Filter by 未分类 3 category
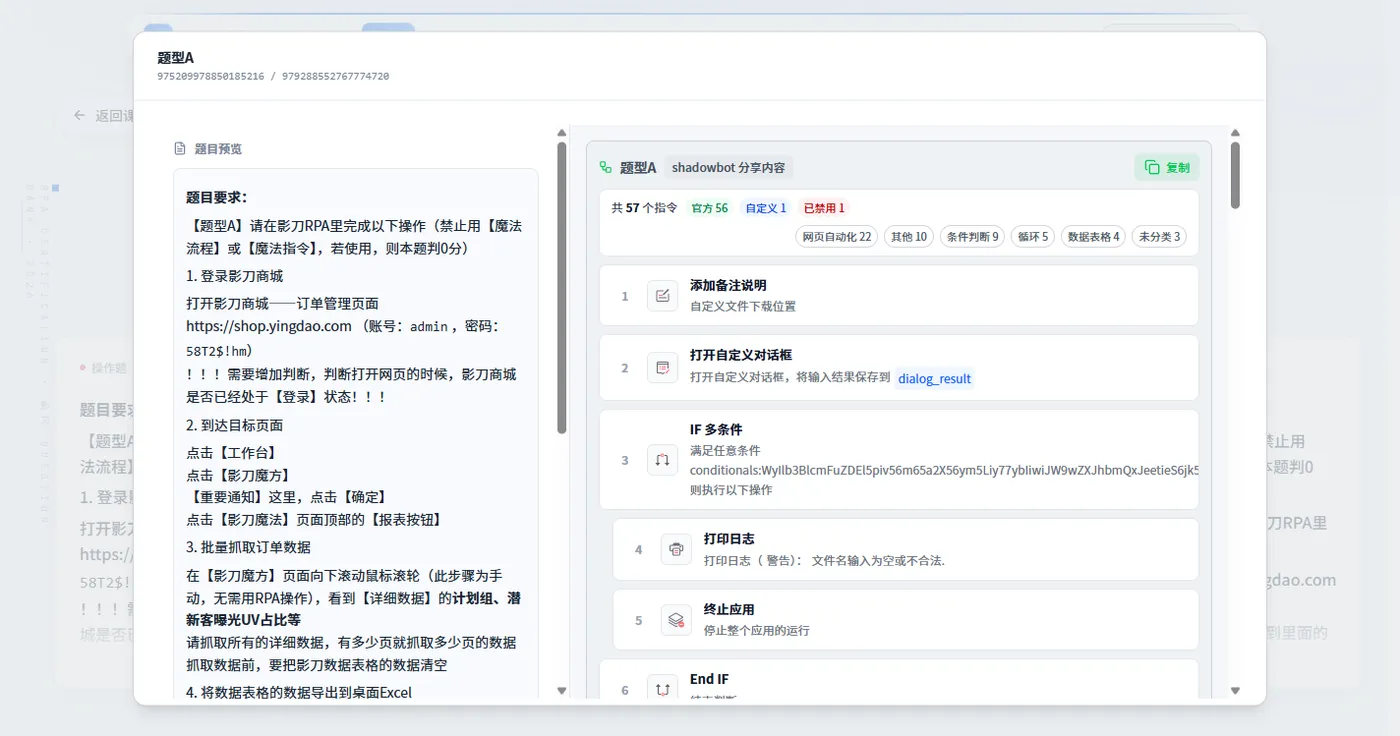This screenshot has width=1400, height=736. (x=1159, y=237)
